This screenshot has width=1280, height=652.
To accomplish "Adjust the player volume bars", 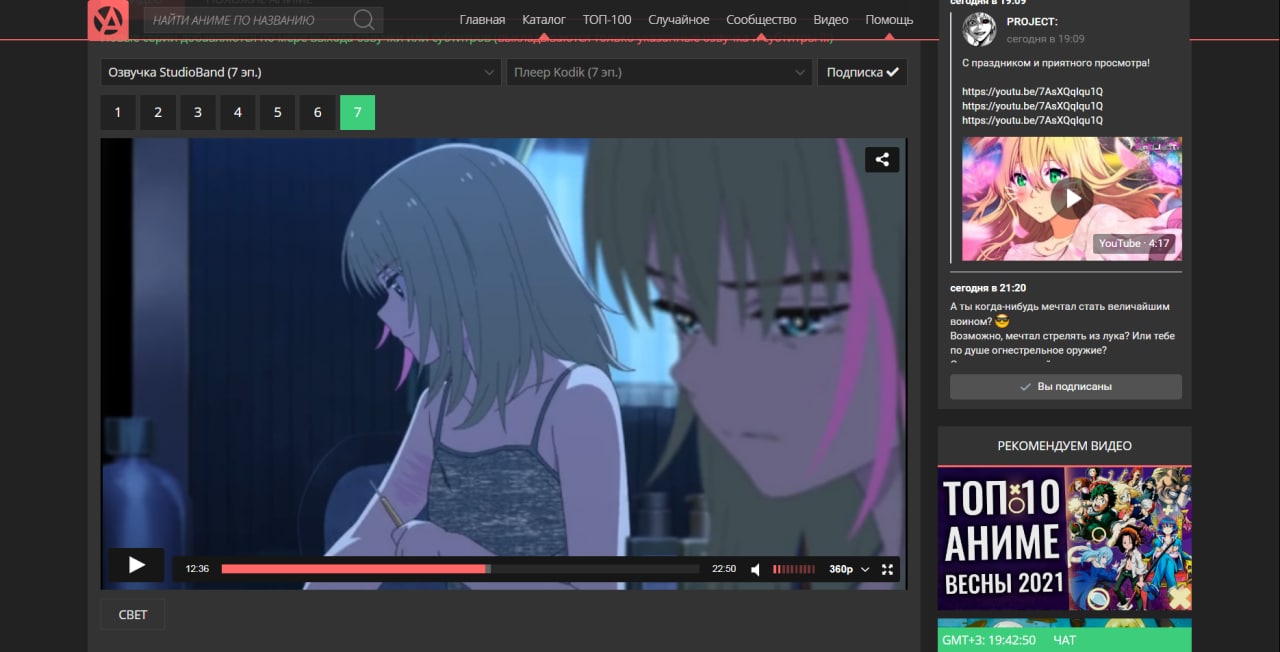I will coord(794,569).
